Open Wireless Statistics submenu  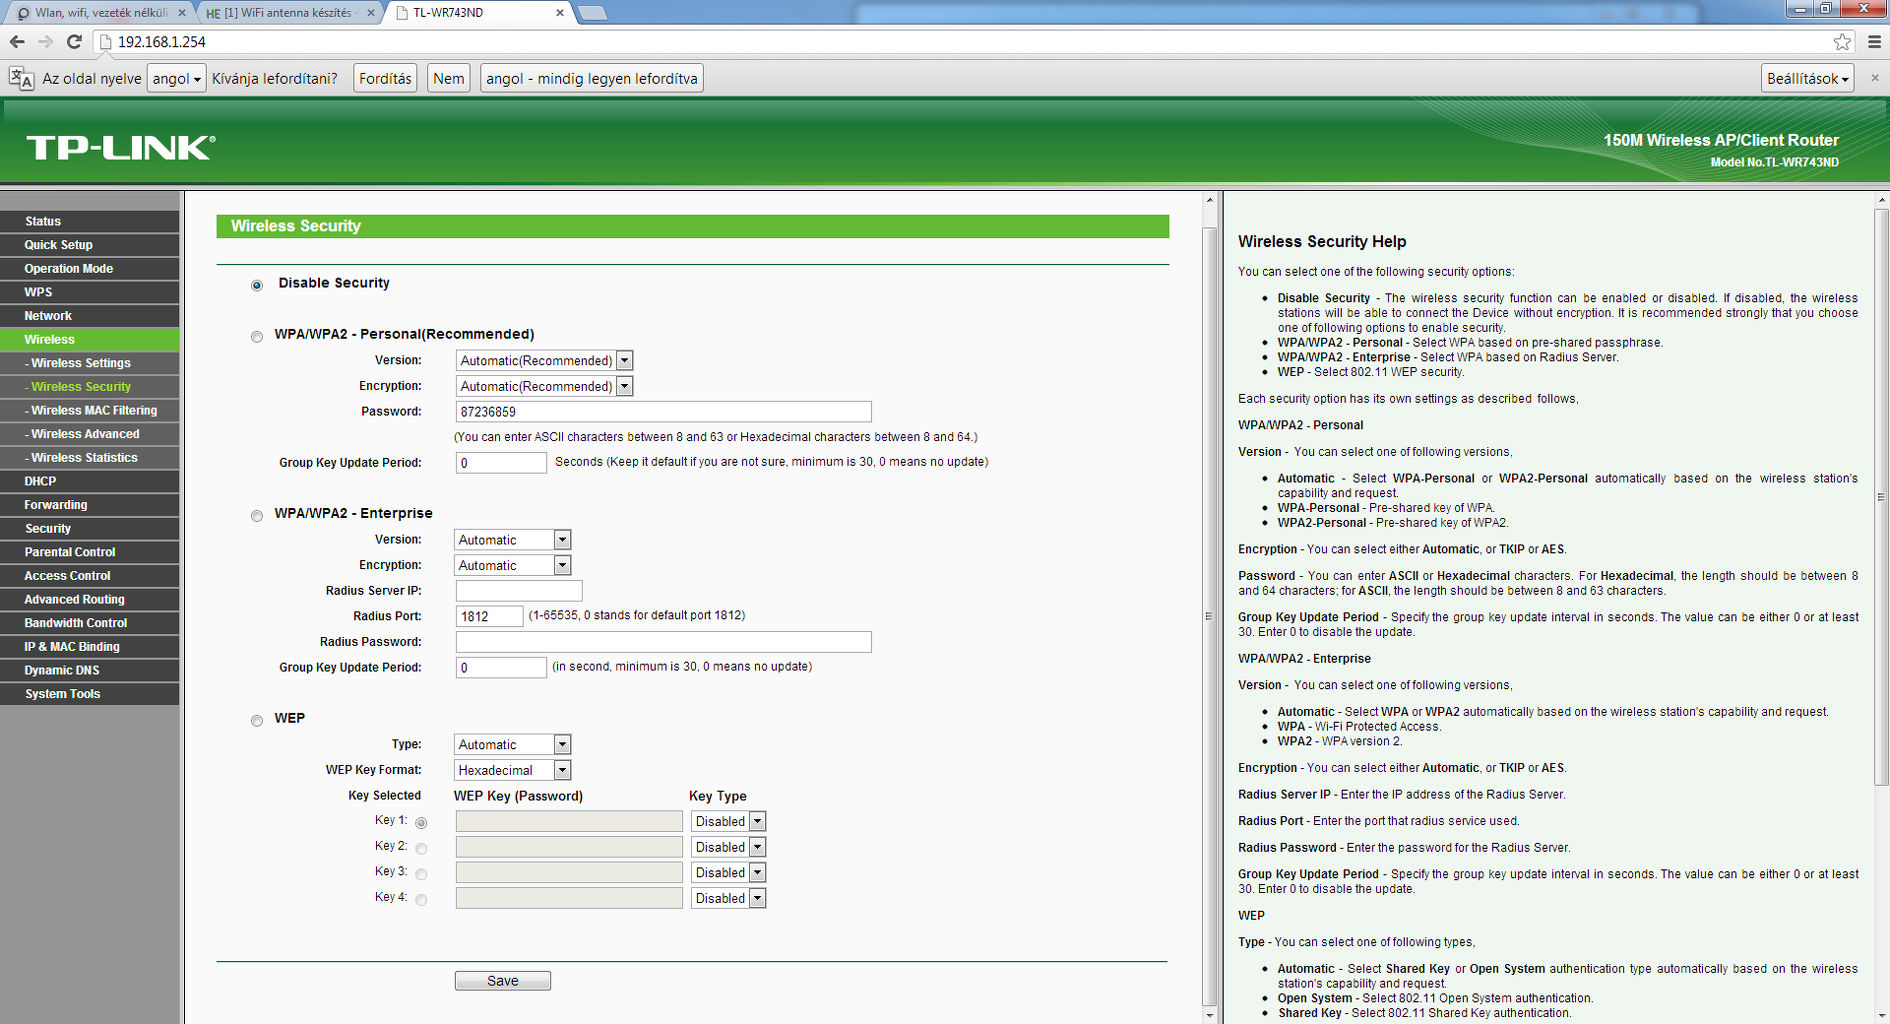[x=90, y=458]
